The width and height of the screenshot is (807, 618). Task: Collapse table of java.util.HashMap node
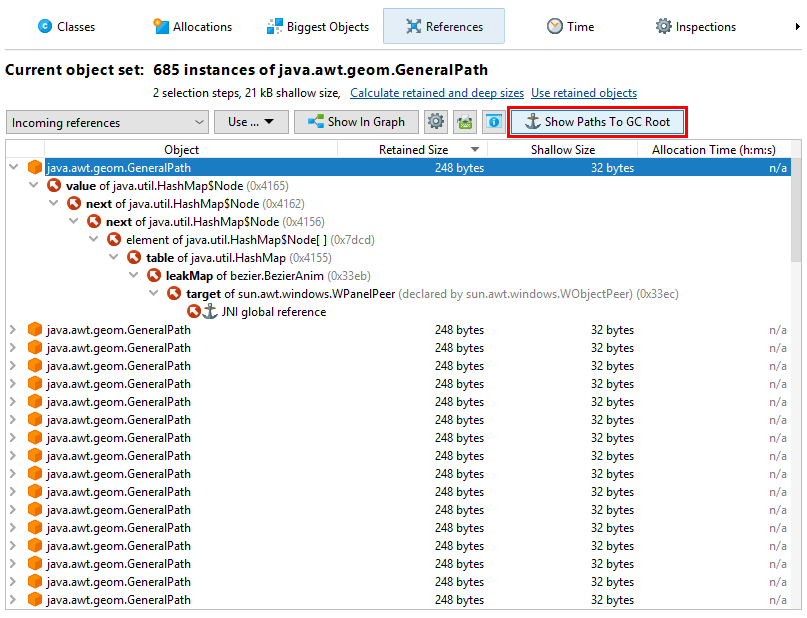[x=114, y=257]
